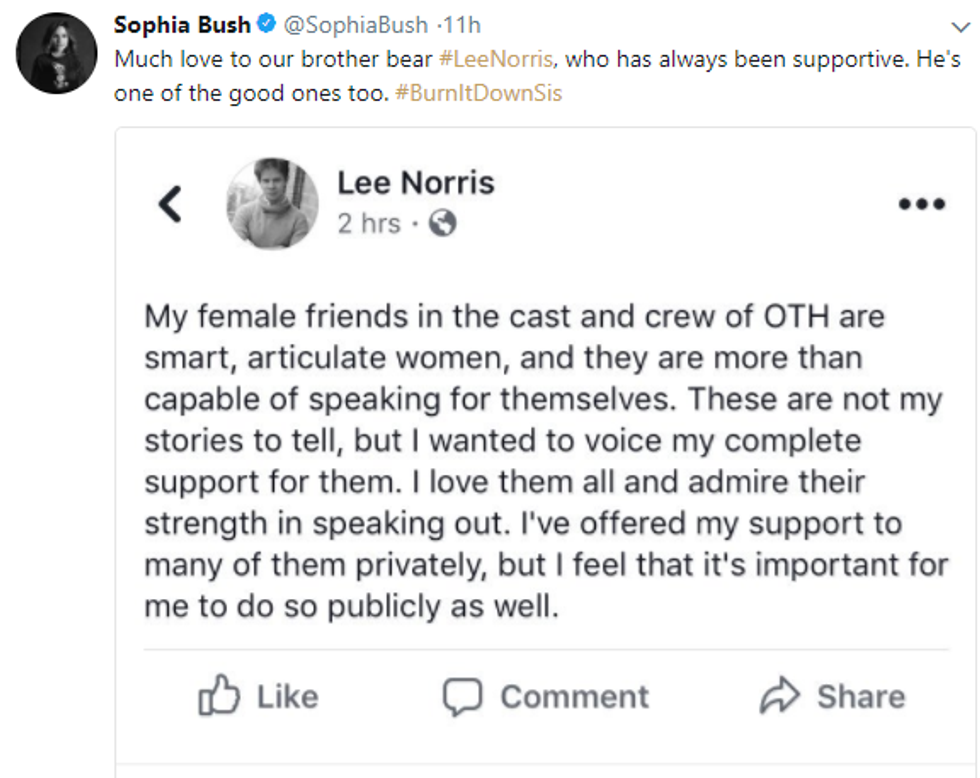The height and width of the screenshot is (778, 980).
Task: Click the thumbs-up Like icon
Action: click(218, 696)
